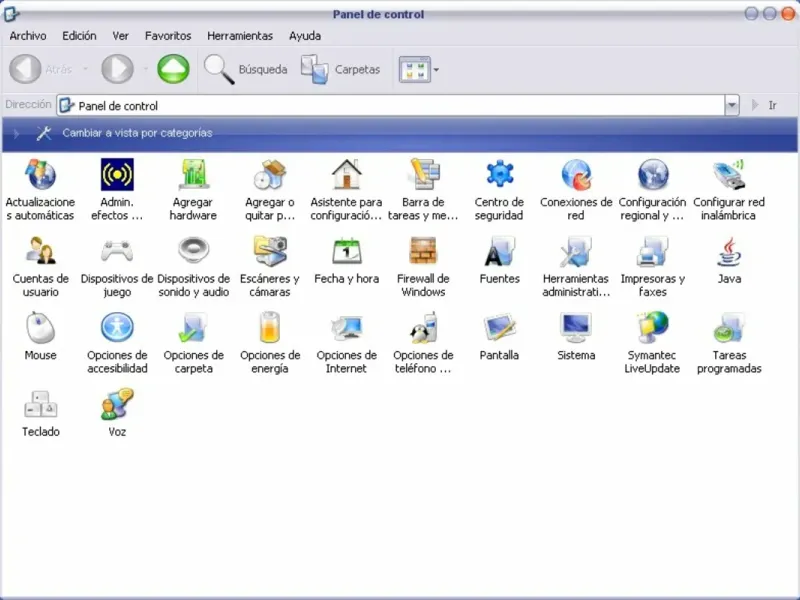Expand the Atrás history dropdown arrow
The image size is (800, 600).
(x=85, y=70)
